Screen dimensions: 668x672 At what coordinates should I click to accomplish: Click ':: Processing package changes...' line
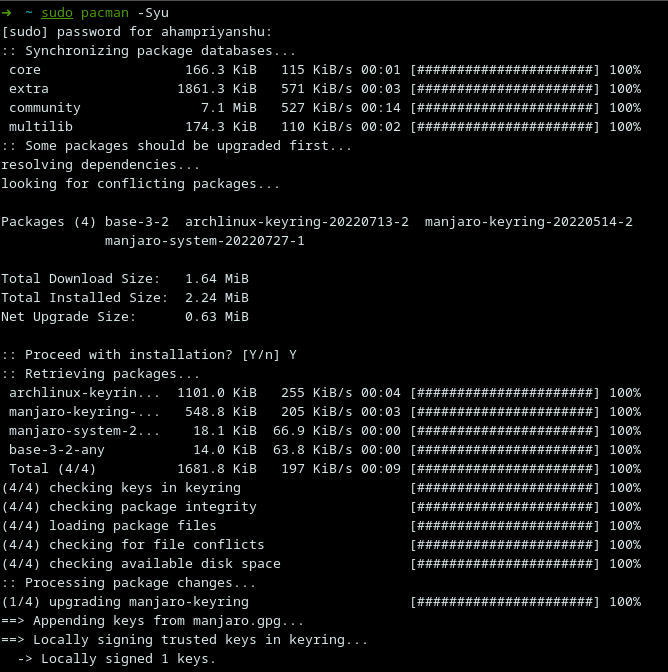(x=129, y=583)
